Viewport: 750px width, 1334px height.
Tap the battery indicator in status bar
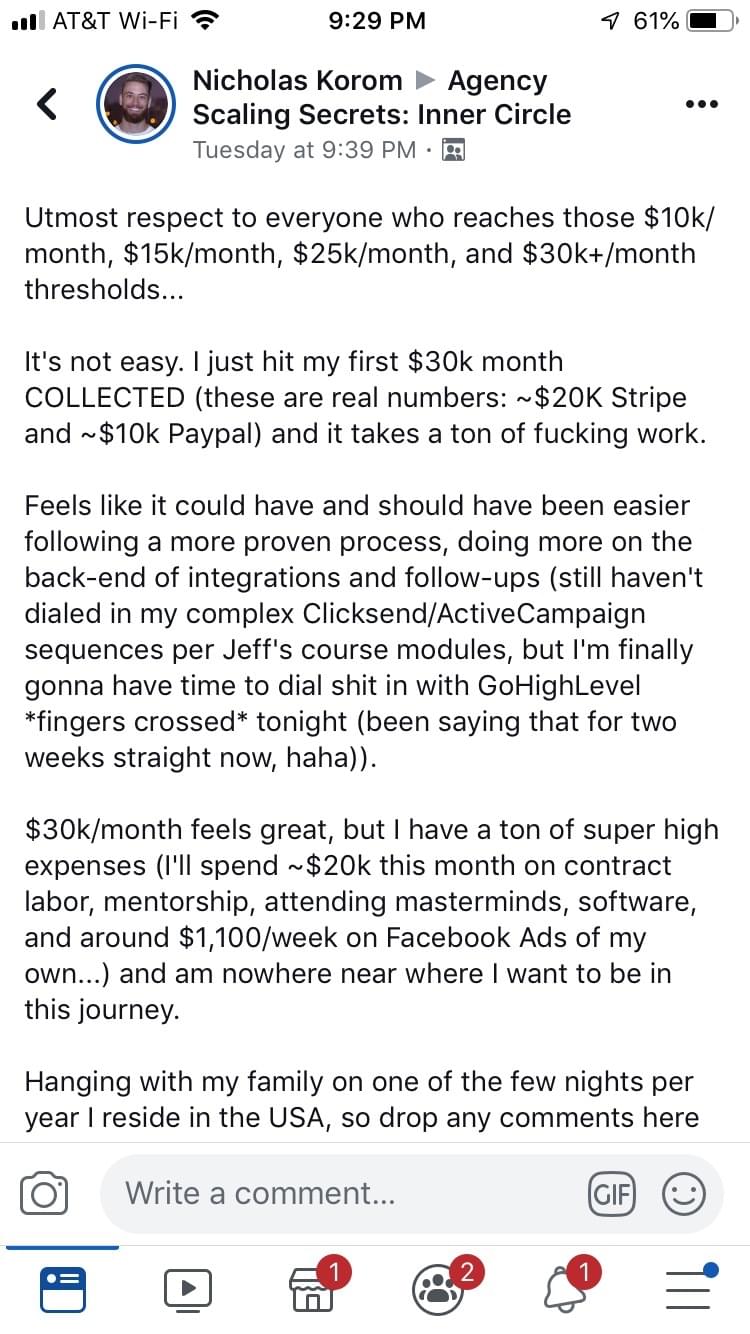click(711, 20)
